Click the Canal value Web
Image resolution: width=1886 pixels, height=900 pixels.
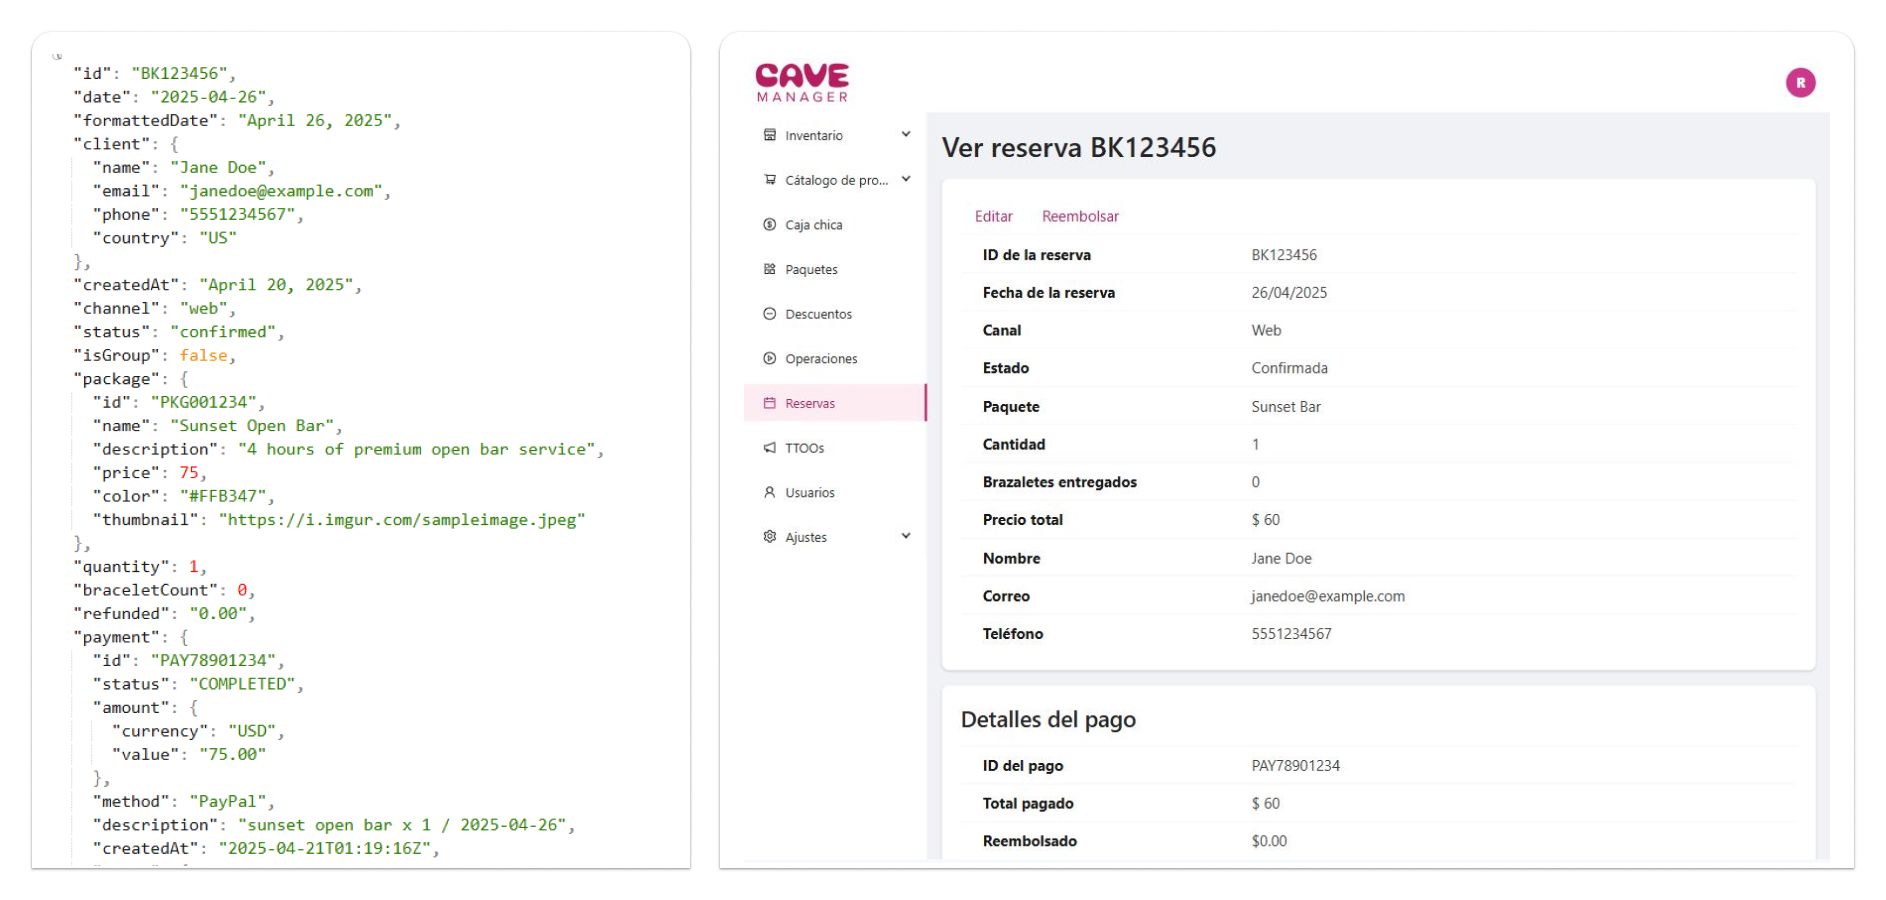click(x=1266, y=330)
